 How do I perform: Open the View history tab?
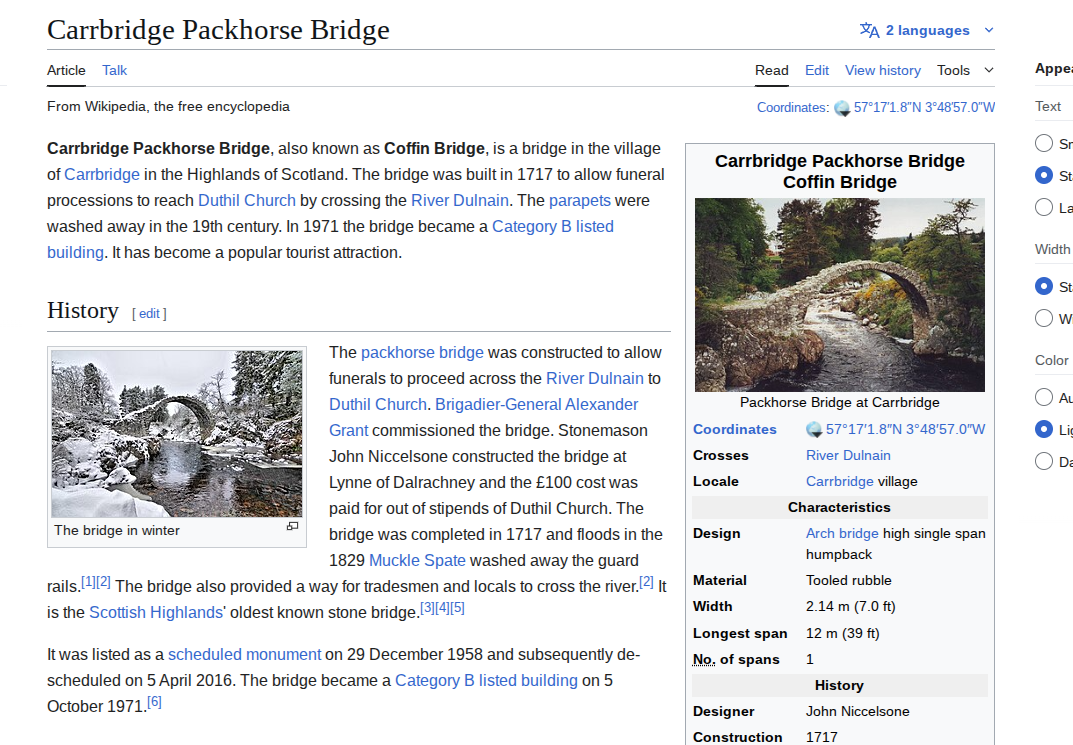pyautogui.click(x=882, y=70)
